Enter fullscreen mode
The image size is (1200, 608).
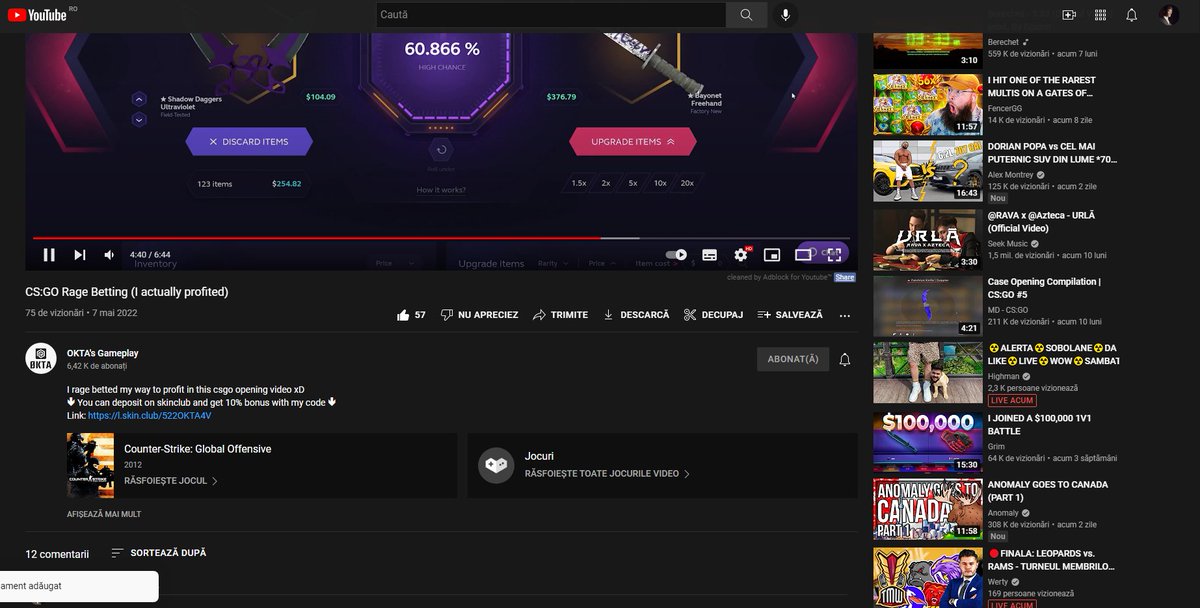[x=834, y=255]
